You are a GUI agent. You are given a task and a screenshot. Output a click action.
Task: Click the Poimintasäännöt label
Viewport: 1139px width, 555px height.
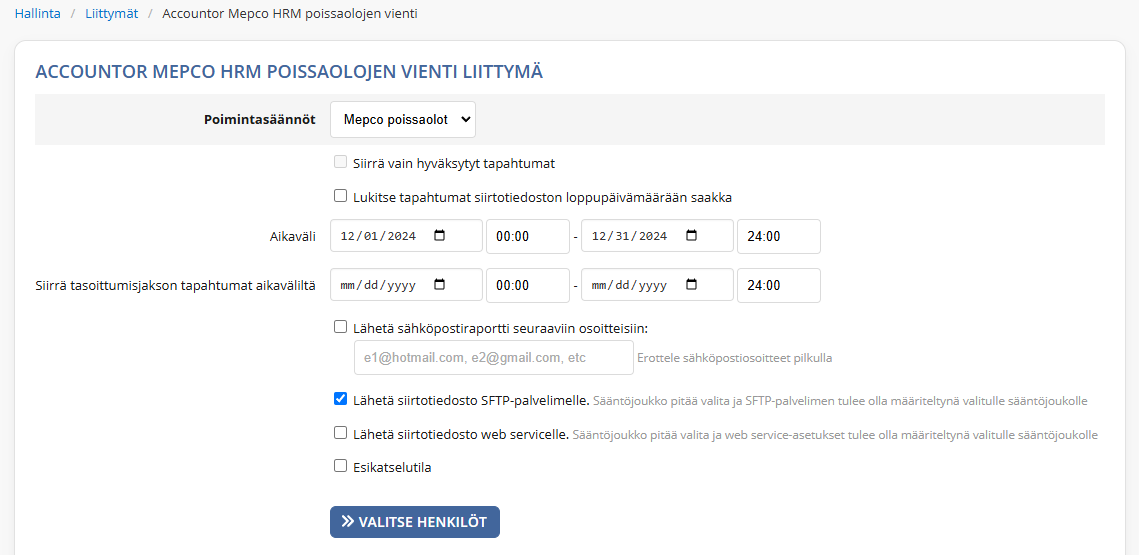260,120
